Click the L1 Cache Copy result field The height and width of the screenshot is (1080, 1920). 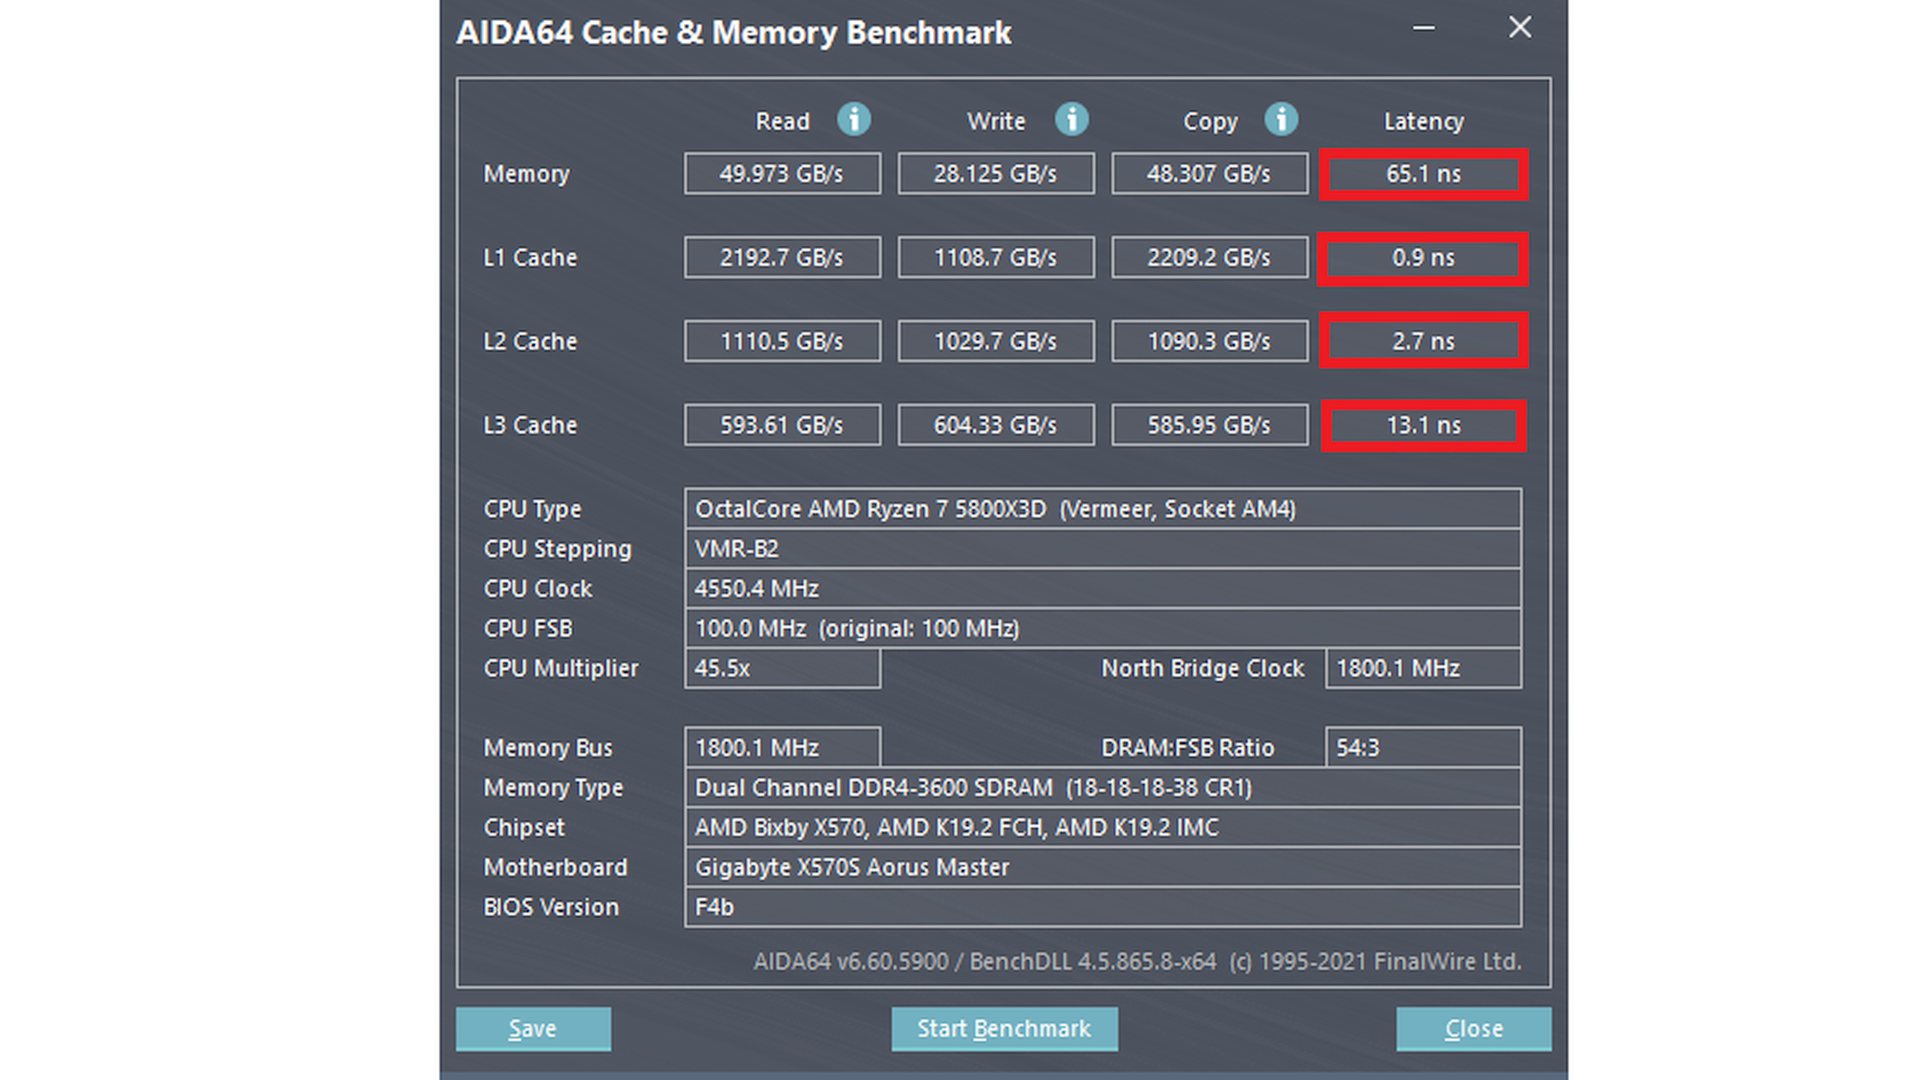point(1209,257)
